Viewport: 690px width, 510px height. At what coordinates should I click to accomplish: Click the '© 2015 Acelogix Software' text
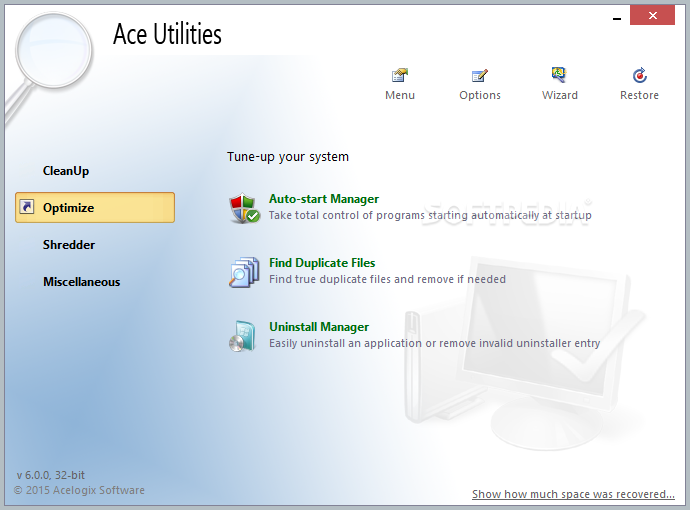click(79, 490)
